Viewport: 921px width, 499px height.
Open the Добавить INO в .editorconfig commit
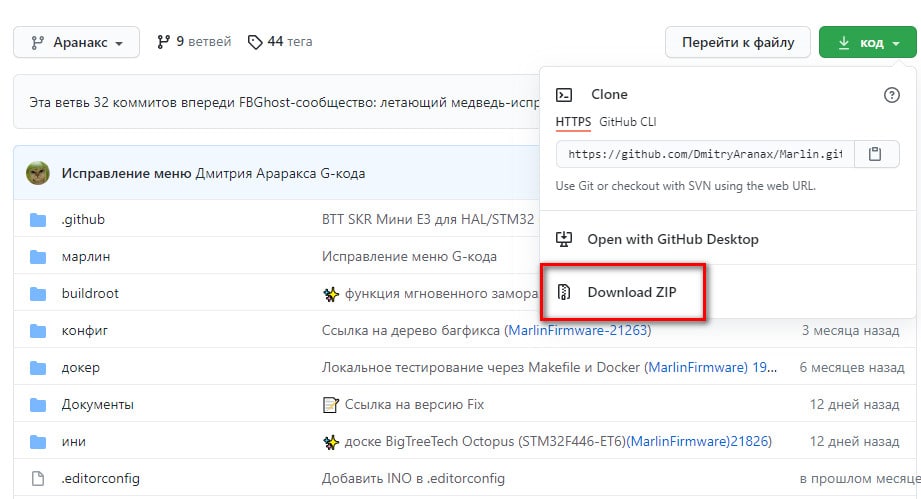tap(413, 478)
